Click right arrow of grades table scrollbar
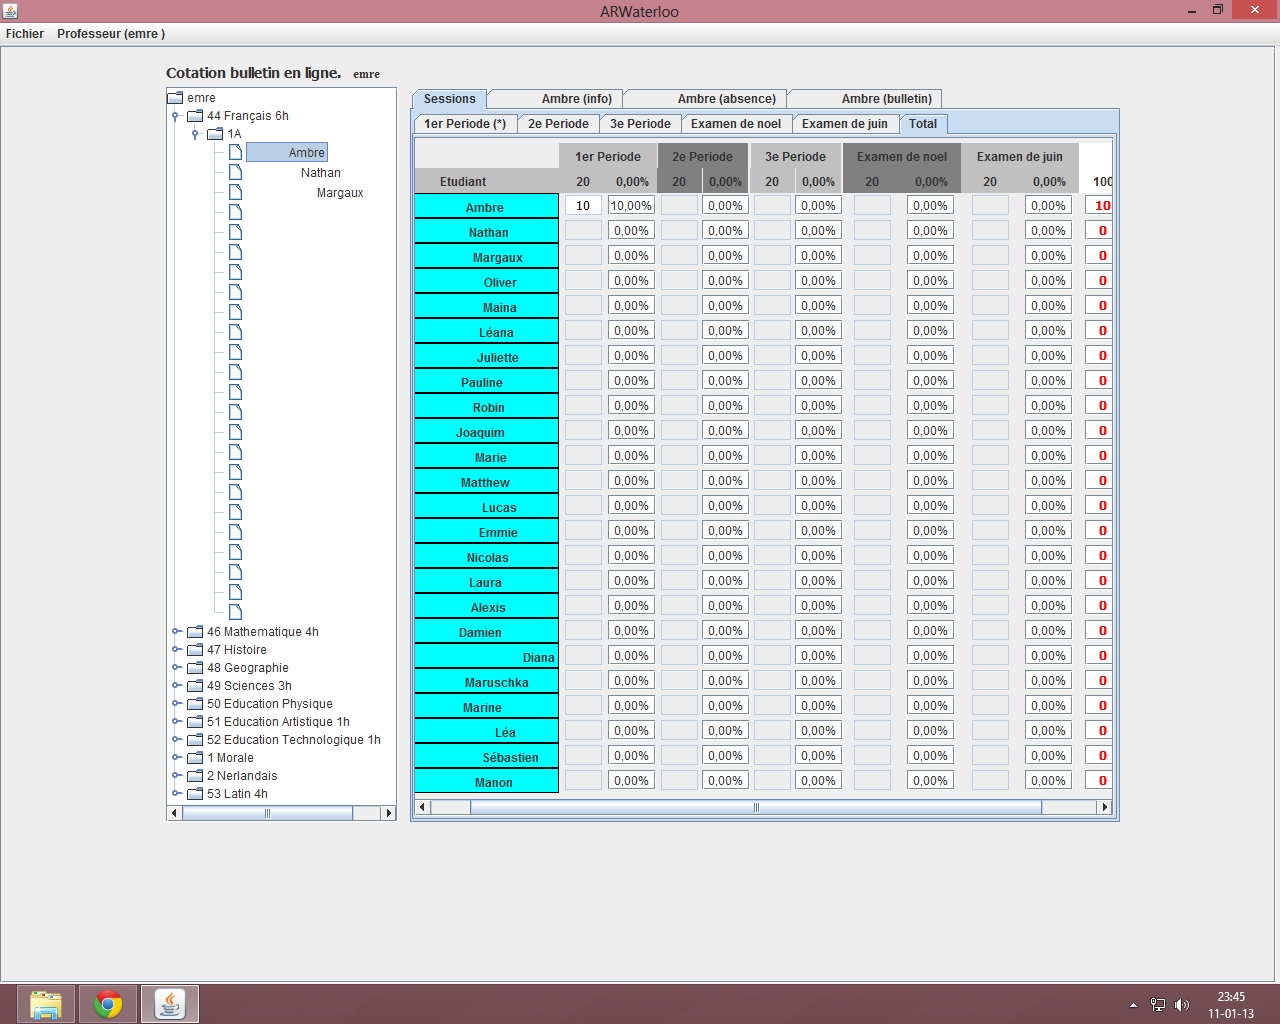This screenshot has width=1280, height=1024. [x=1105, y=807]
